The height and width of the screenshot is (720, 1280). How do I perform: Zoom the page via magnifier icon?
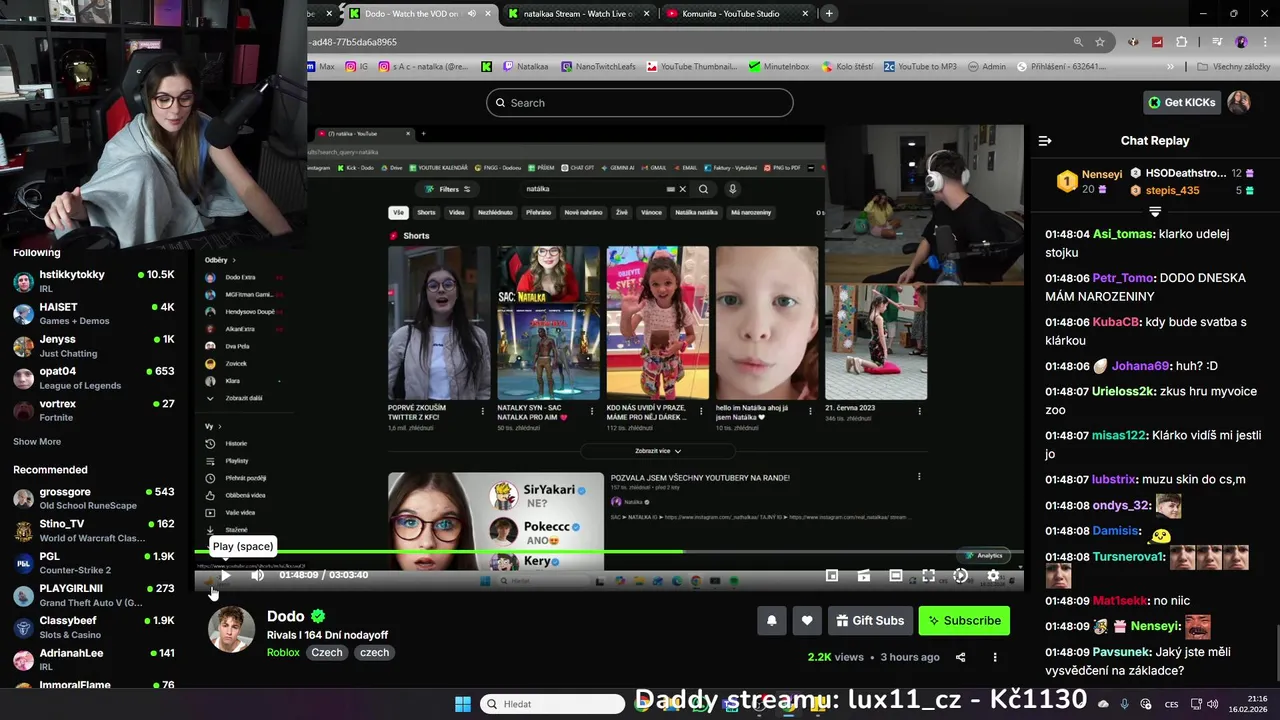(1078, 42)
